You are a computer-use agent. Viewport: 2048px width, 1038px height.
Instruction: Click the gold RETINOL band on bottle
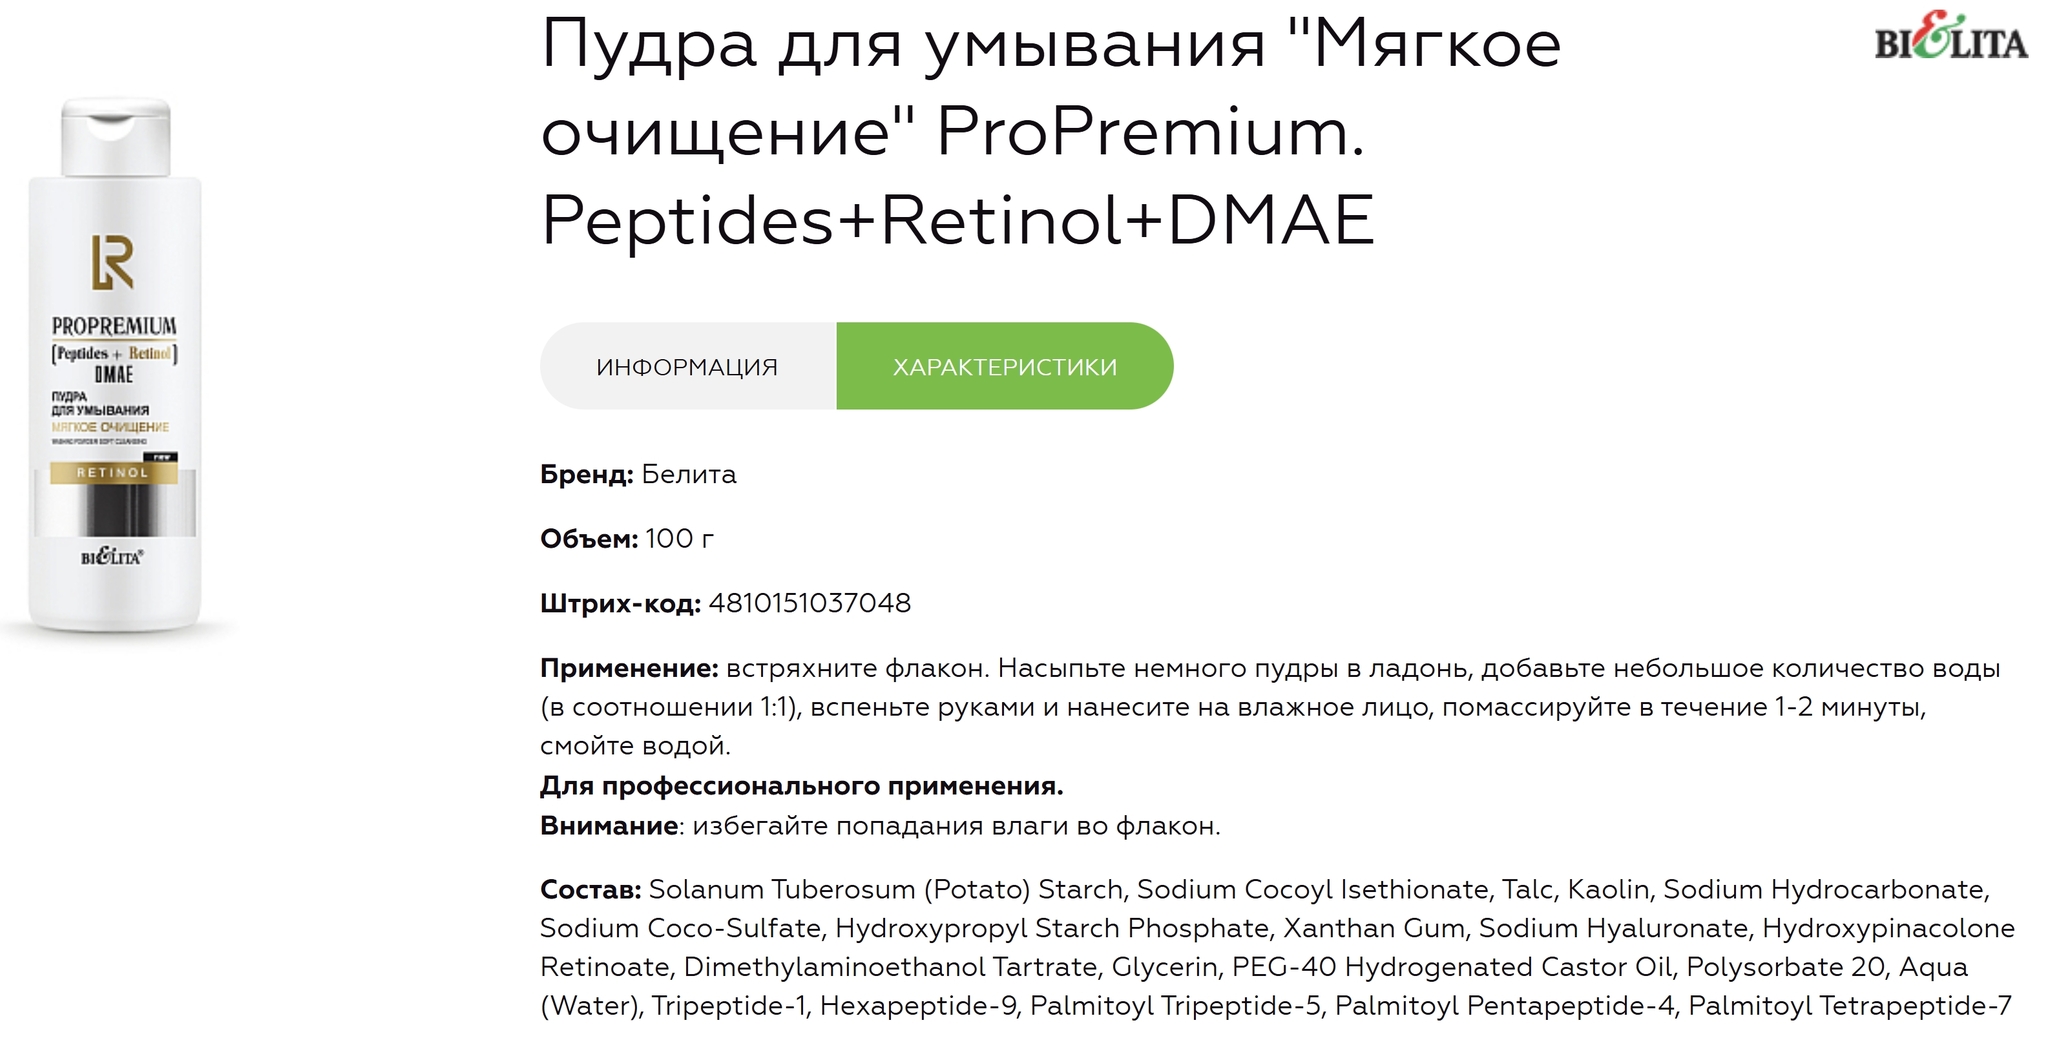[x=113, y=472]
